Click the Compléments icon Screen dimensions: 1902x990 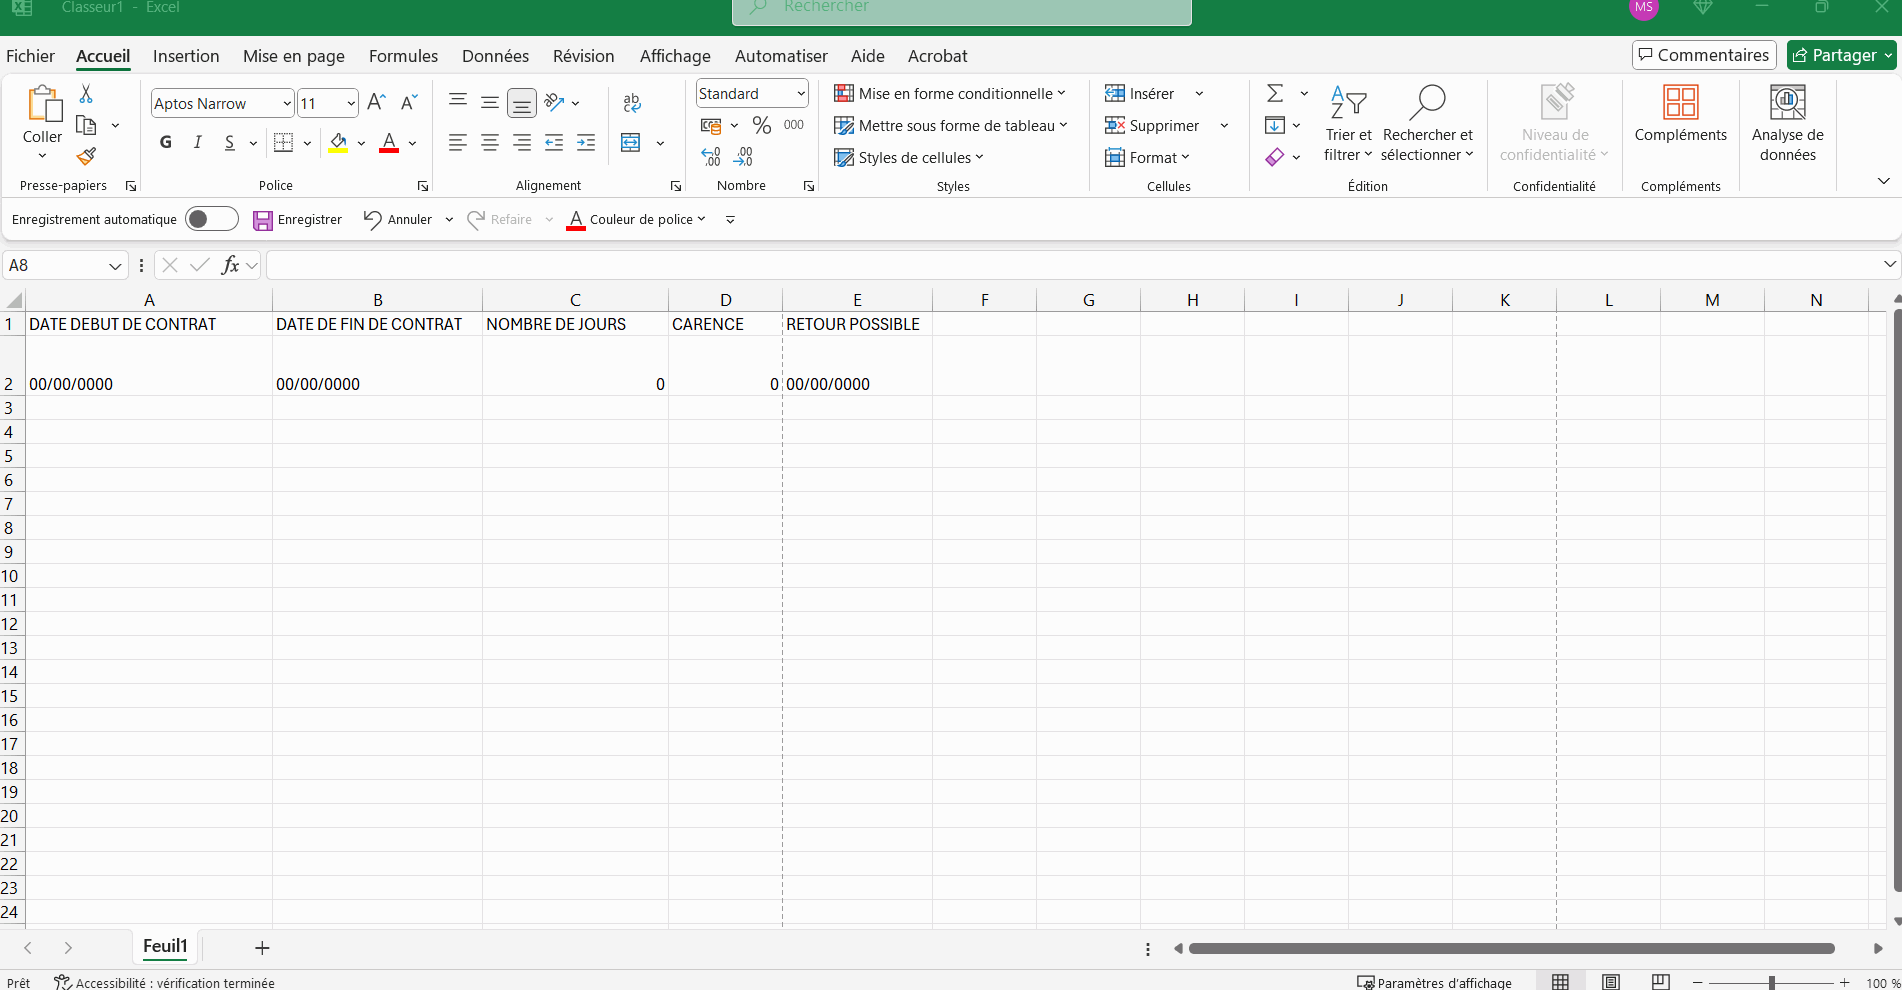point(1680,113)
